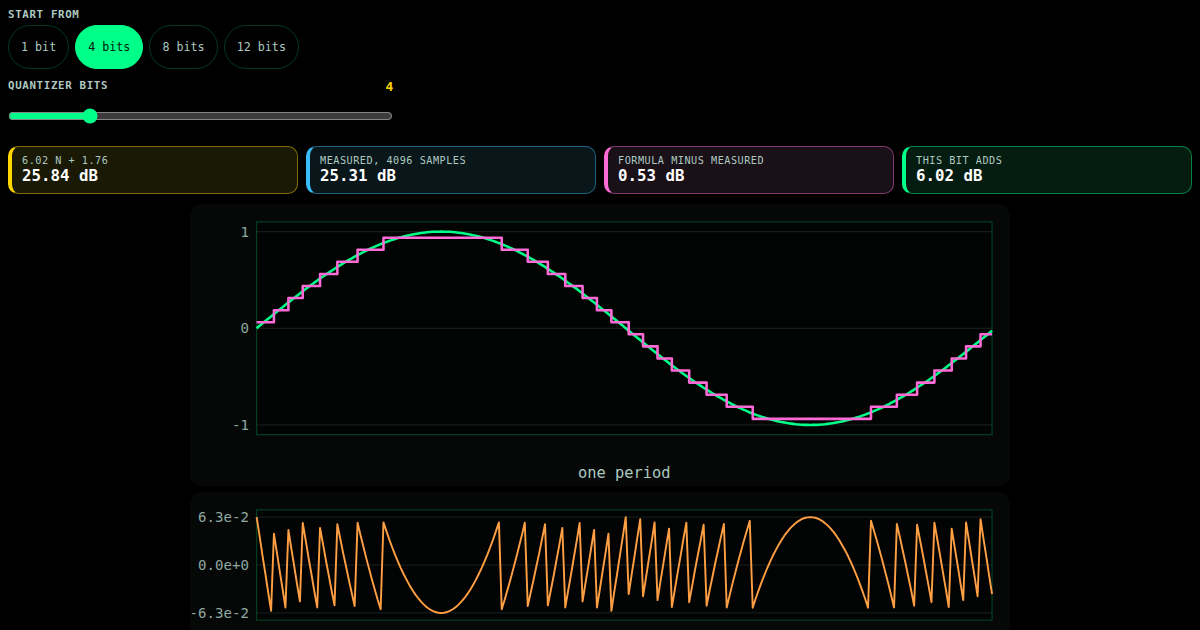Viewport: 1200px width, 630px height.
Task: Click the quantizer bits slider handle
Action: [x=90, y=116]
